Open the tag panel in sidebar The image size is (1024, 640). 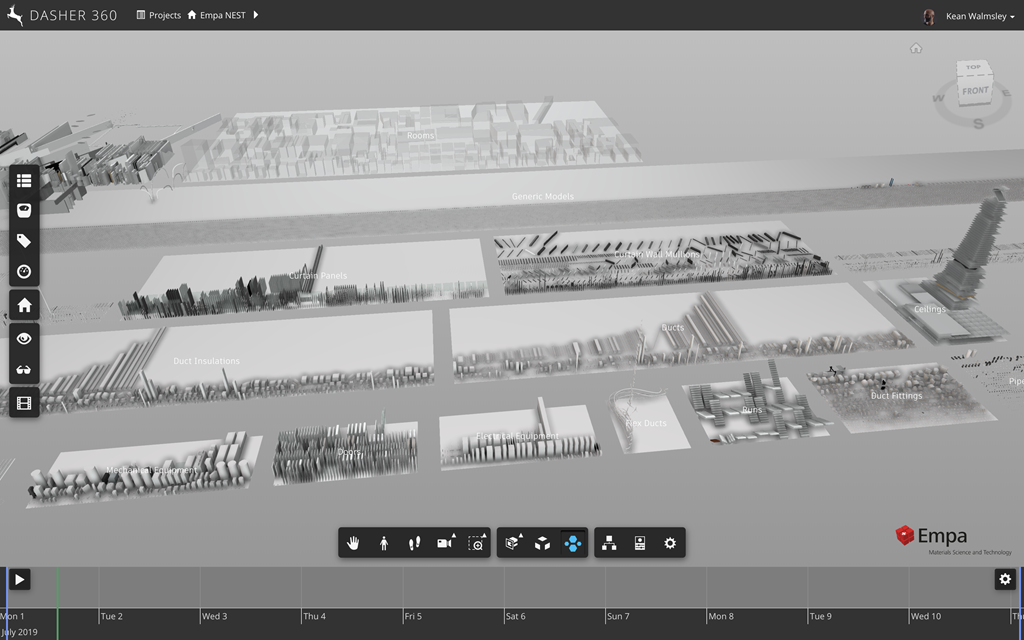[24, 241]
